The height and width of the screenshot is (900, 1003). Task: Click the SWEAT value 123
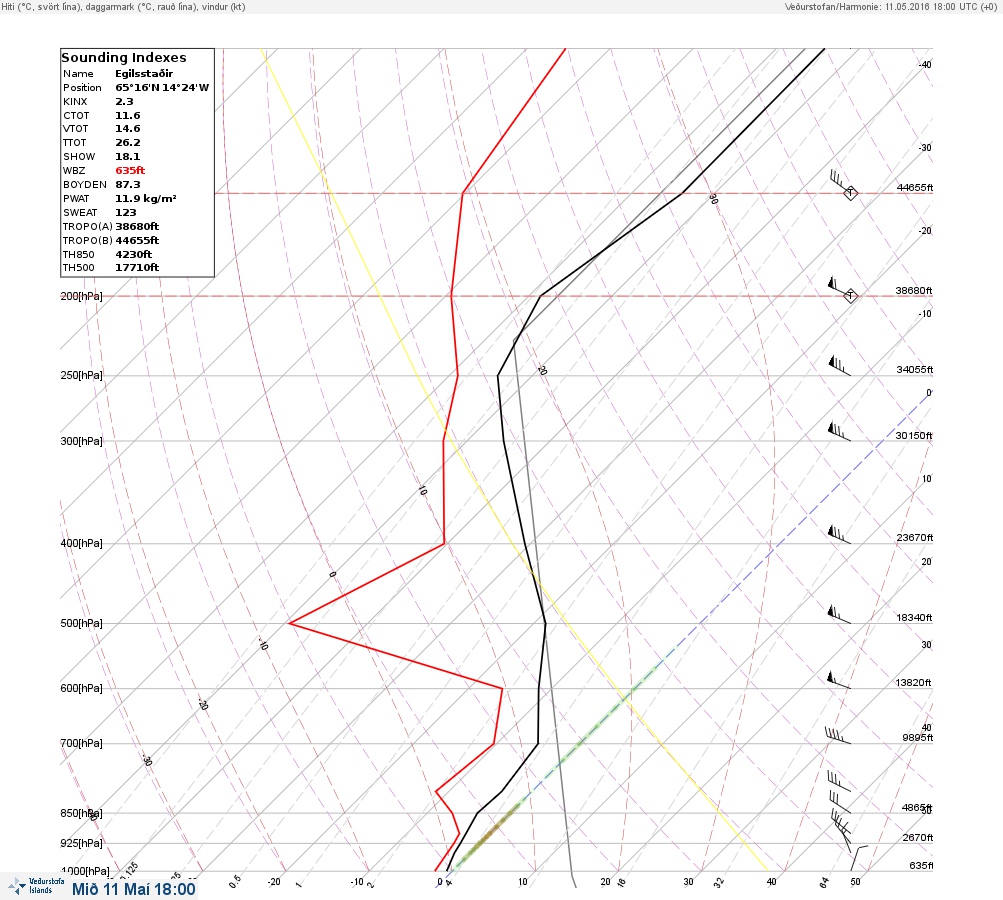[125, 212]
